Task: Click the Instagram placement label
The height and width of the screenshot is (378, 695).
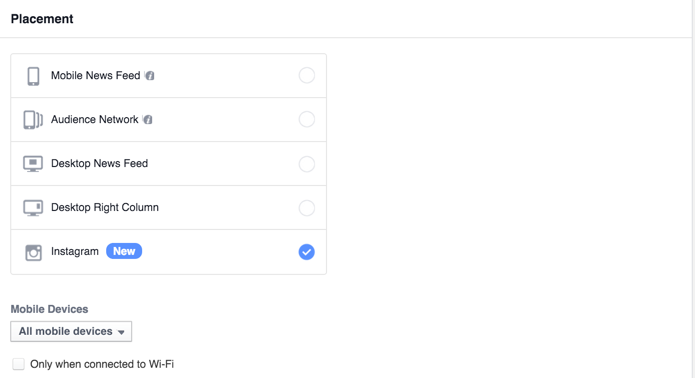Action: pyautogui.click(x=74, y=251)
